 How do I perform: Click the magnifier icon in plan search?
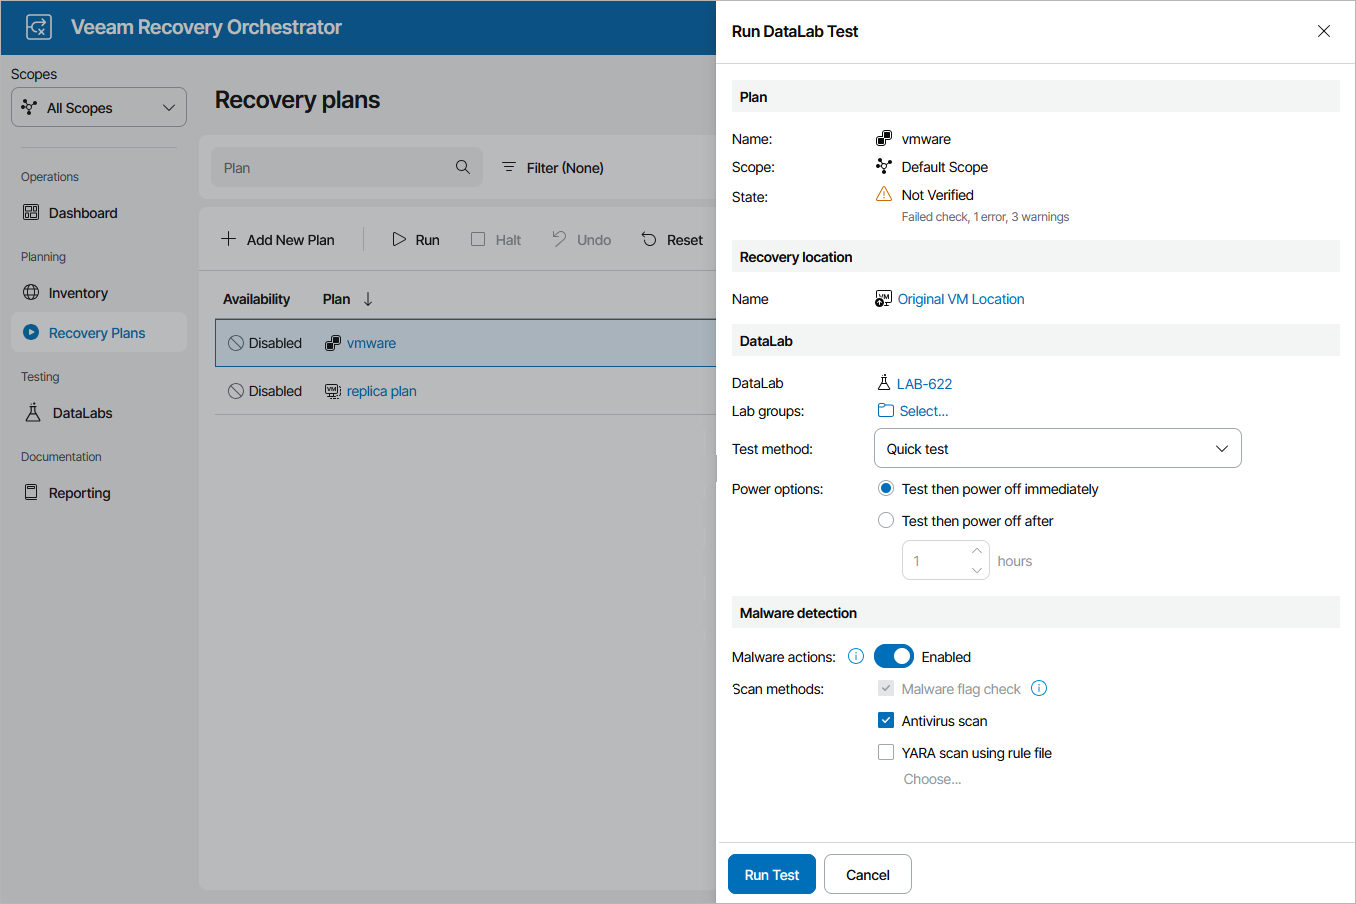pyautogui.click(x=463, y=167)
